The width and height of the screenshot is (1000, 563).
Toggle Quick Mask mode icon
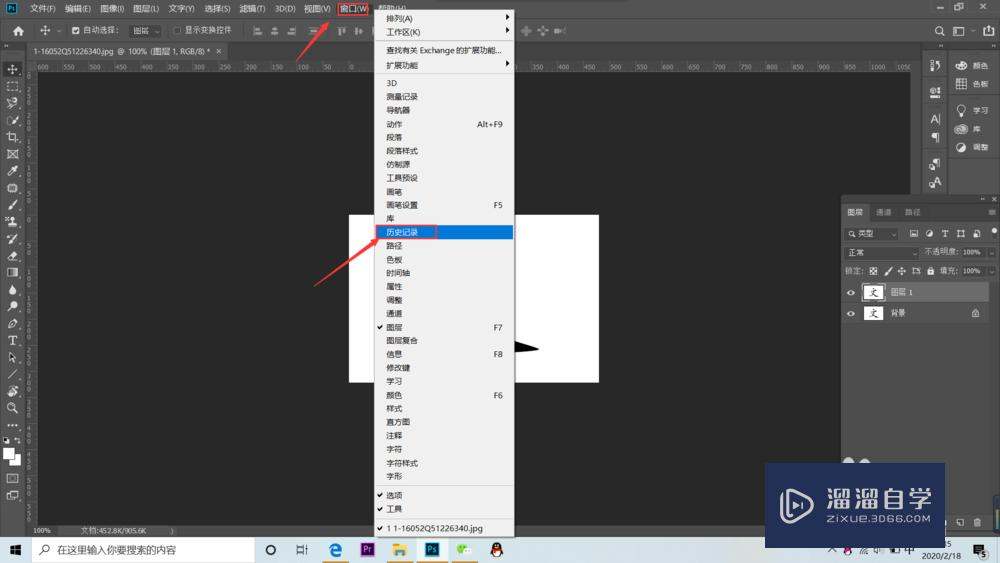(12, 478)
